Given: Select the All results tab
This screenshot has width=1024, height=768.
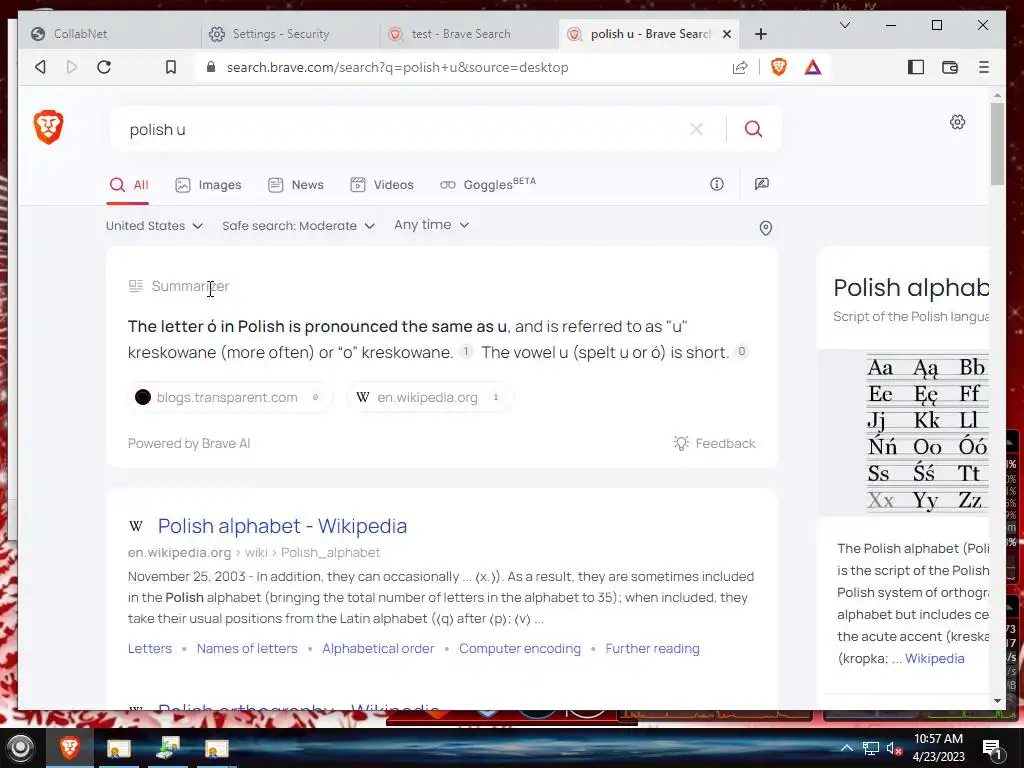Looking at the screenshot, I should [x=129, y=185].
